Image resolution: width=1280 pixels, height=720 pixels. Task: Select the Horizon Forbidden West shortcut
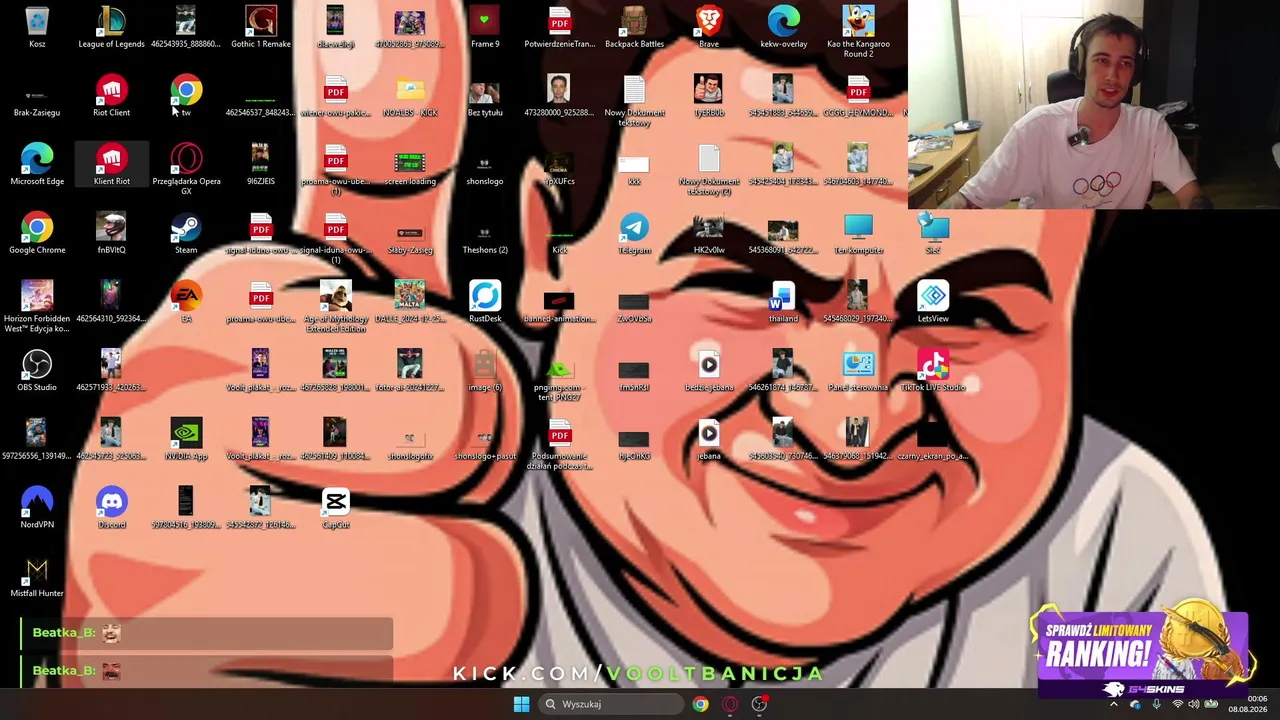point(37,307)
